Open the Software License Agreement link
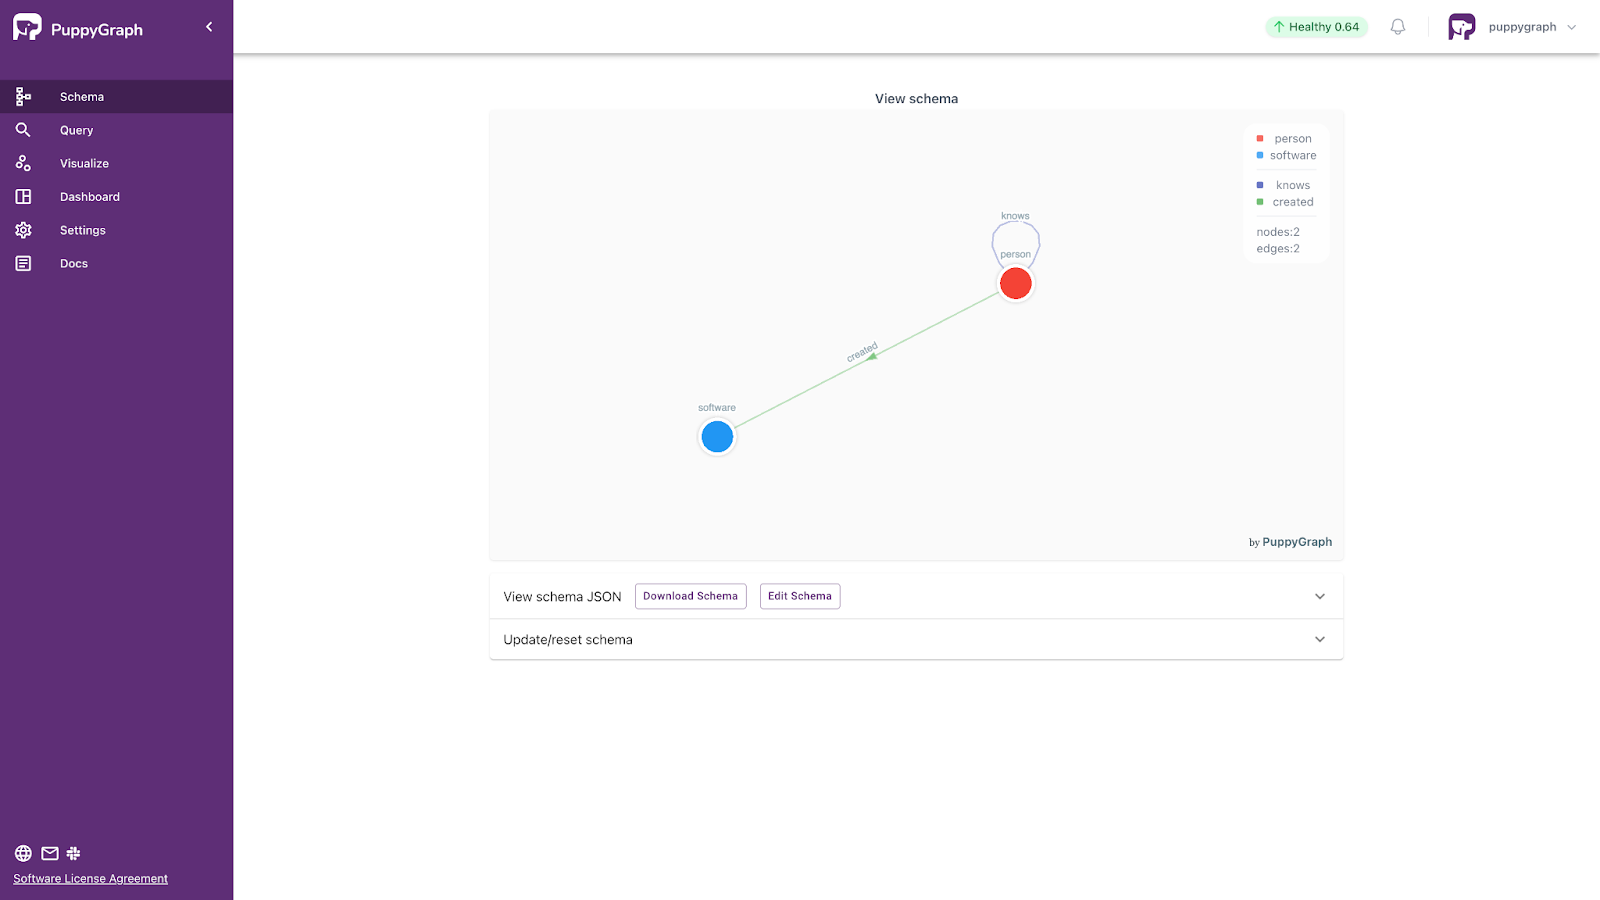This screenshot has width=1600, height=900. pyautogui.click(x=90, y=879)
